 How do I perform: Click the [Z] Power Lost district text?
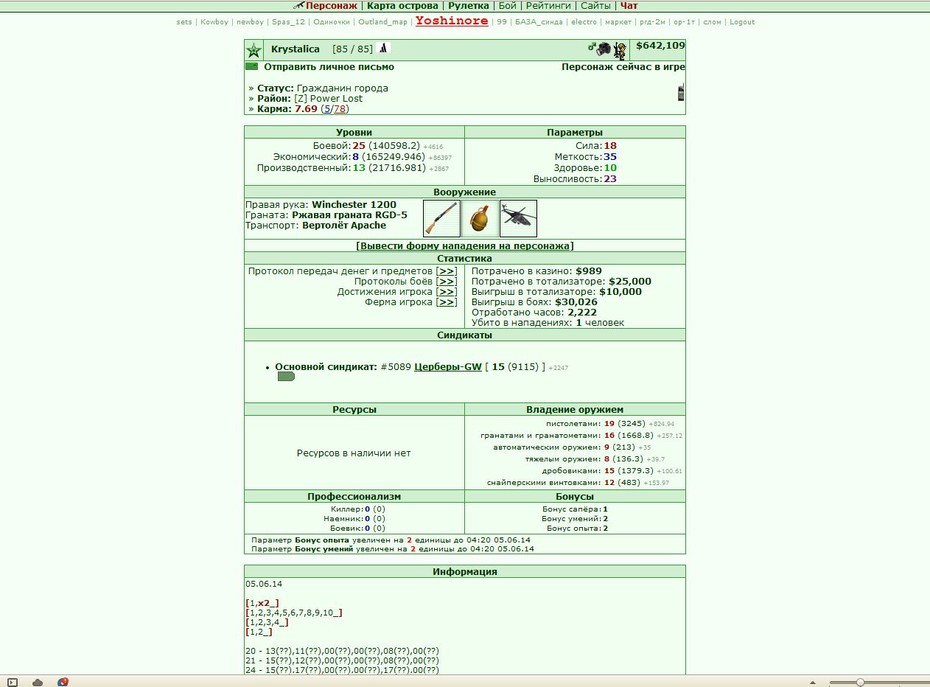click(x=328, y=98)
